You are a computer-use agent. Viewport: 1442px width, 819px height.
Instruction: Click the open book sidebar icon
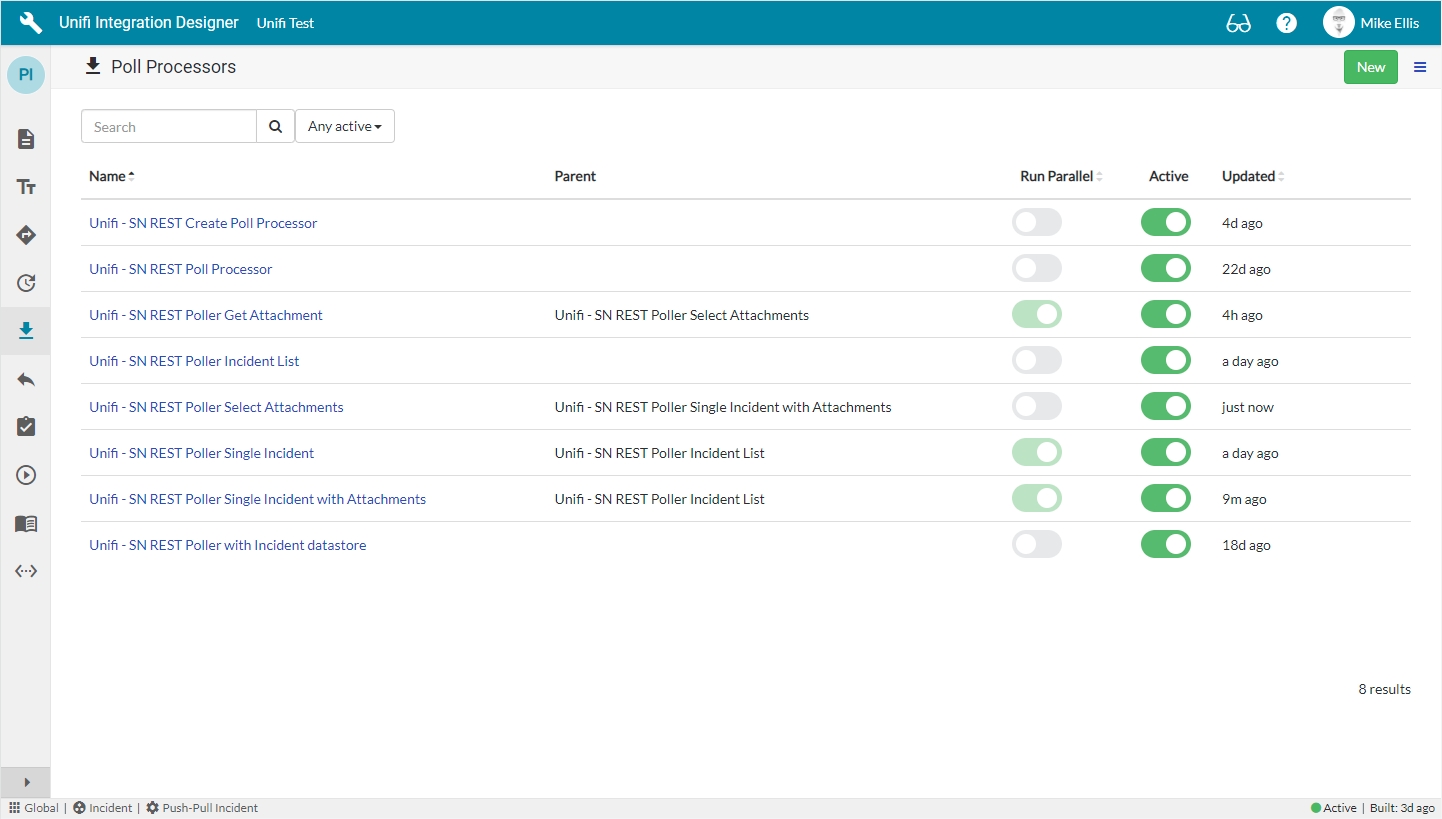tap(26, 523)
